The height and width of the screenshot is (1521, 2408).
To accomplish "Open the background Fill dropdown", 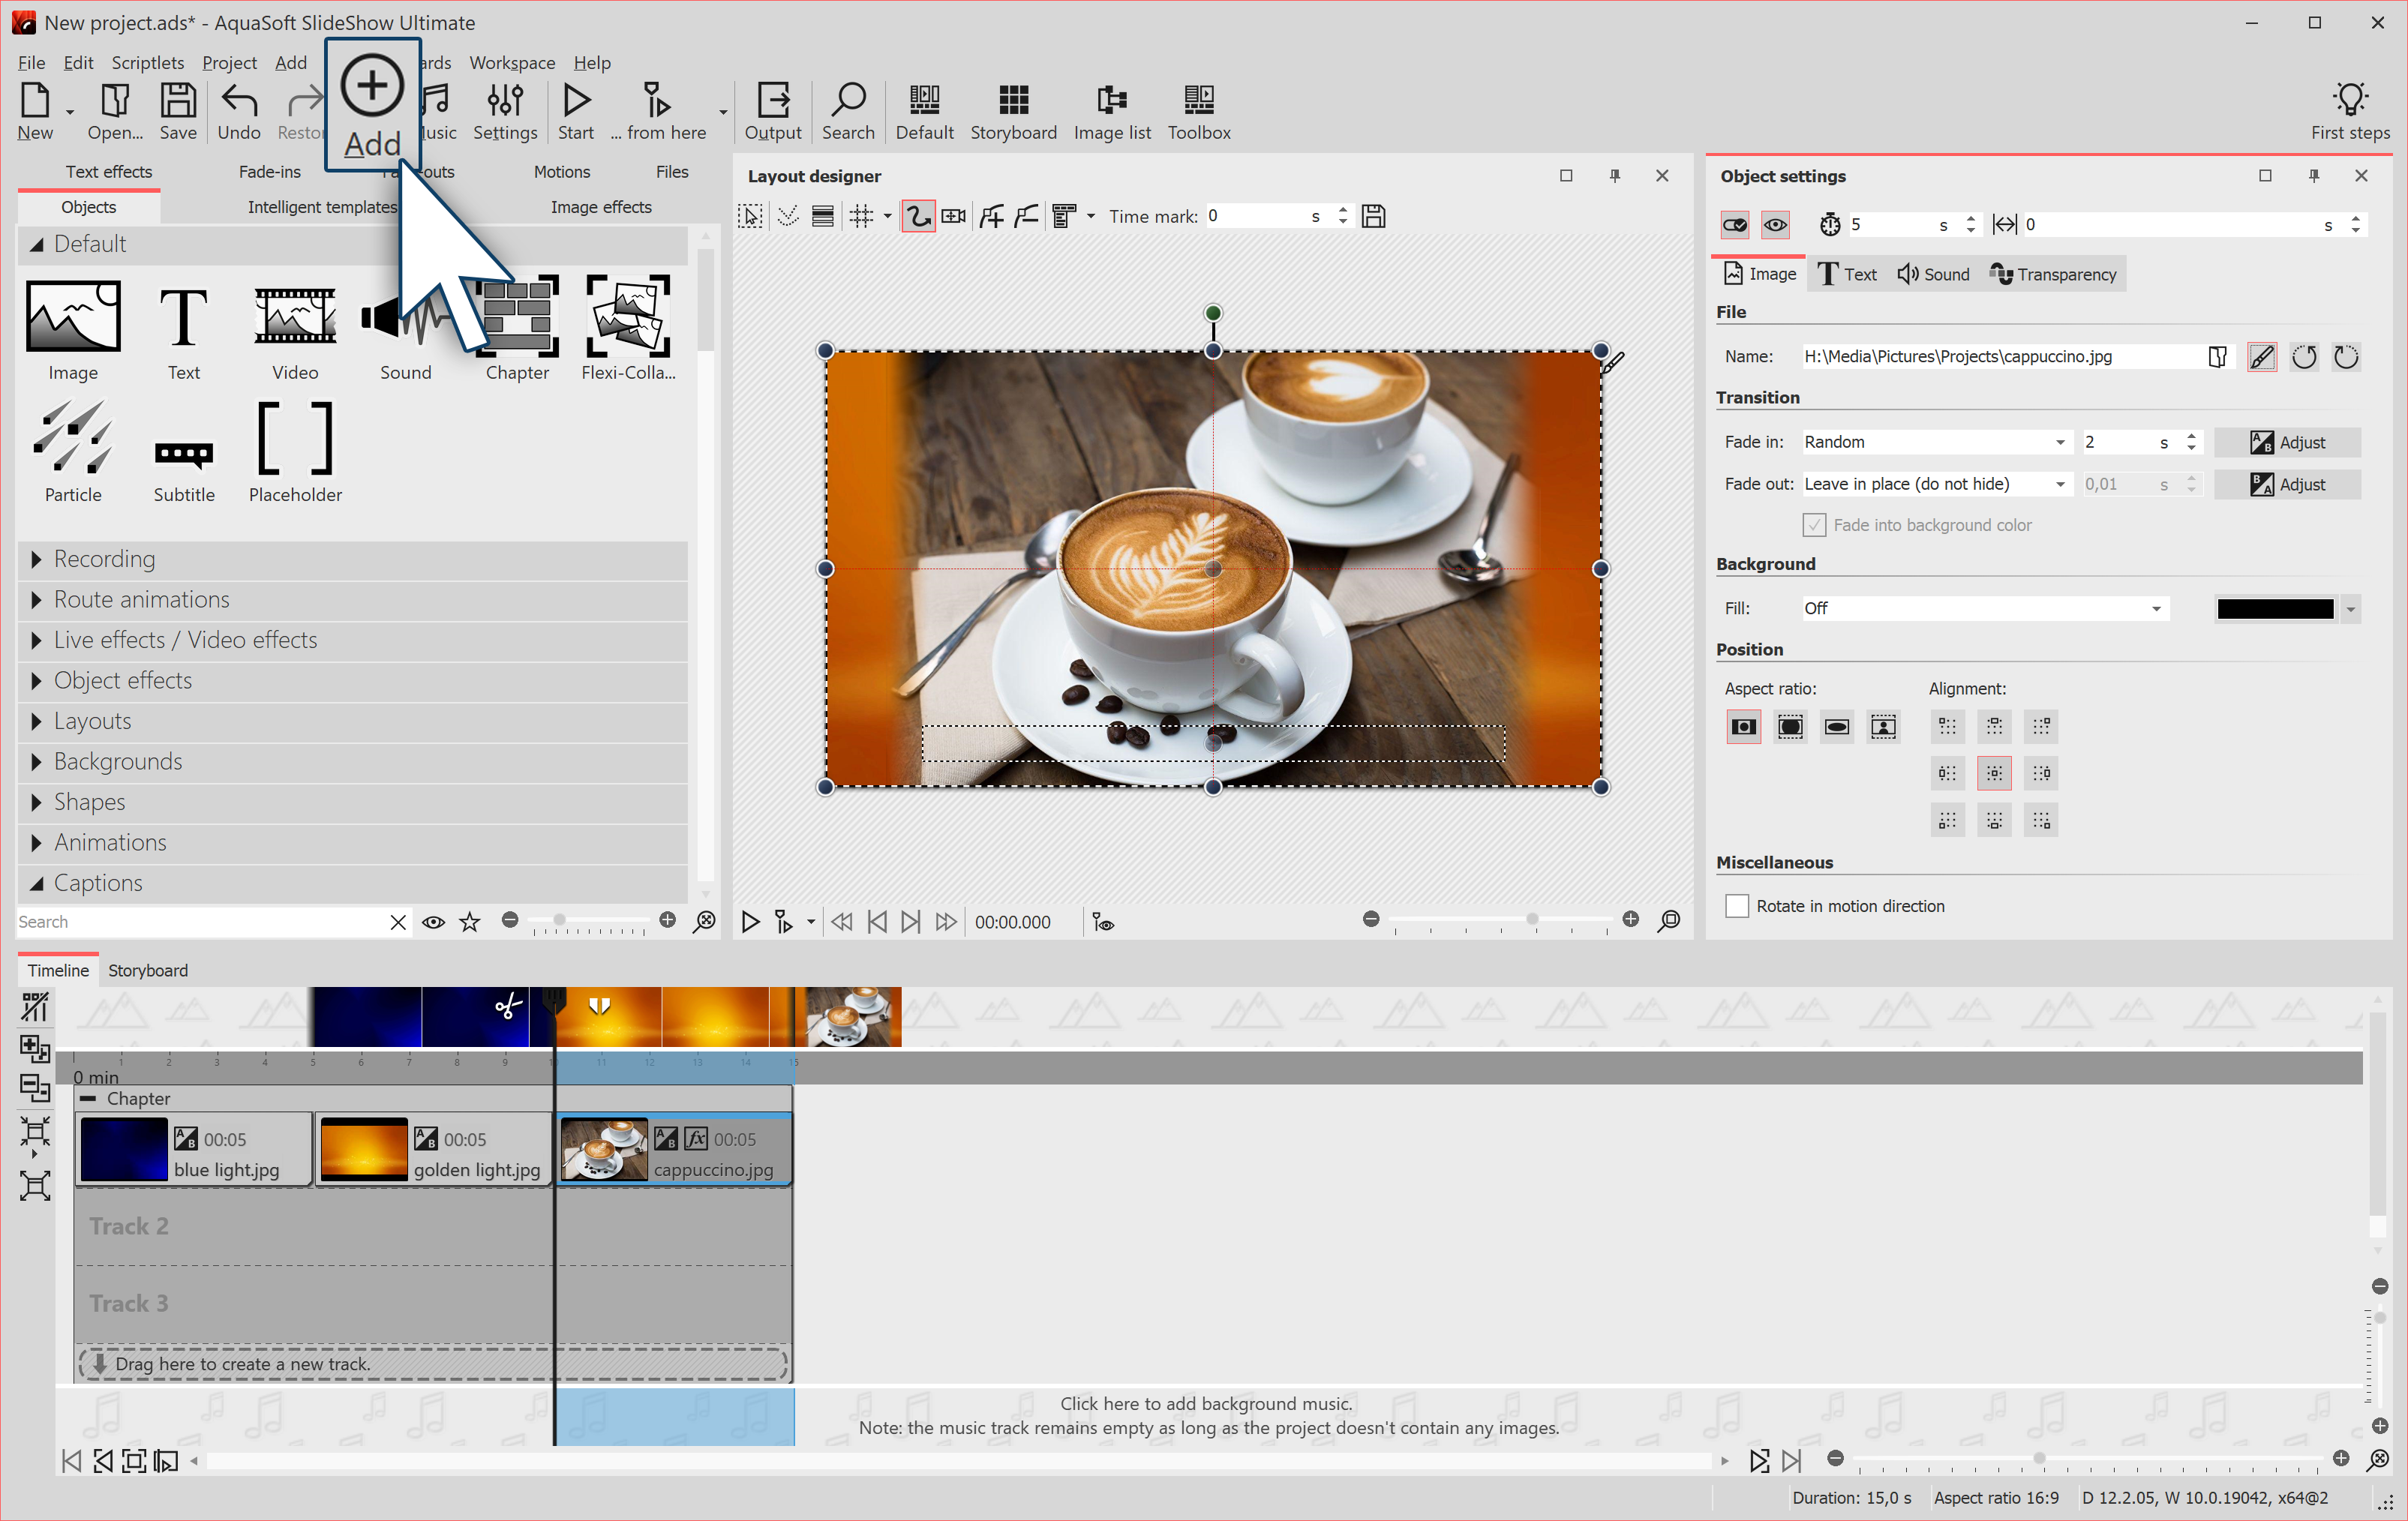I will (1984, 608).
